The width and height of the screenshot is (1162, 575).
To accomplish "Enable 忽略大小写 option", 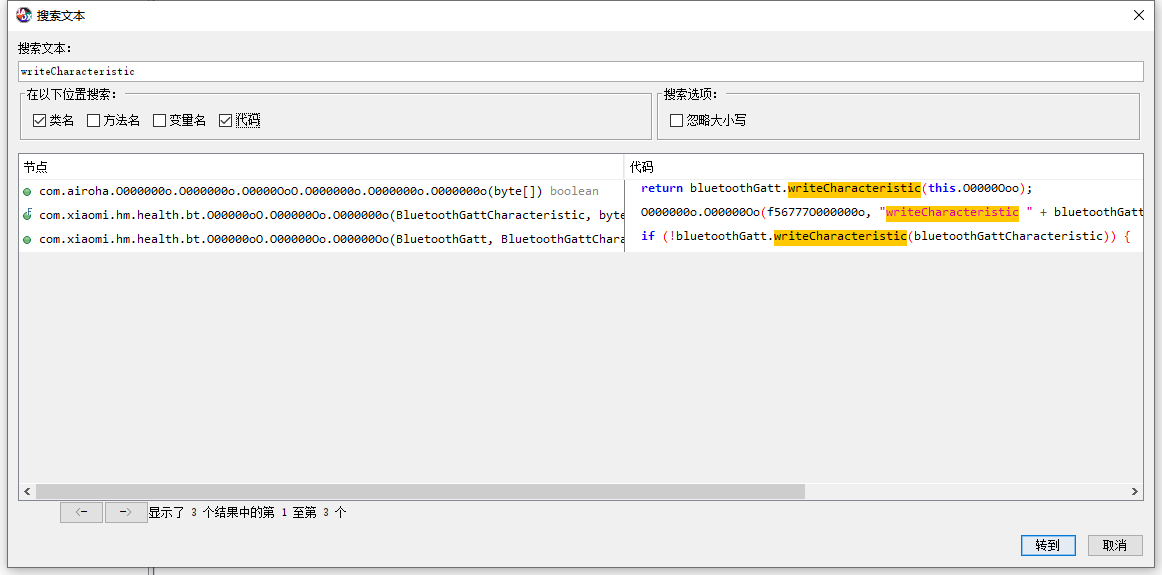I will 677,121.
